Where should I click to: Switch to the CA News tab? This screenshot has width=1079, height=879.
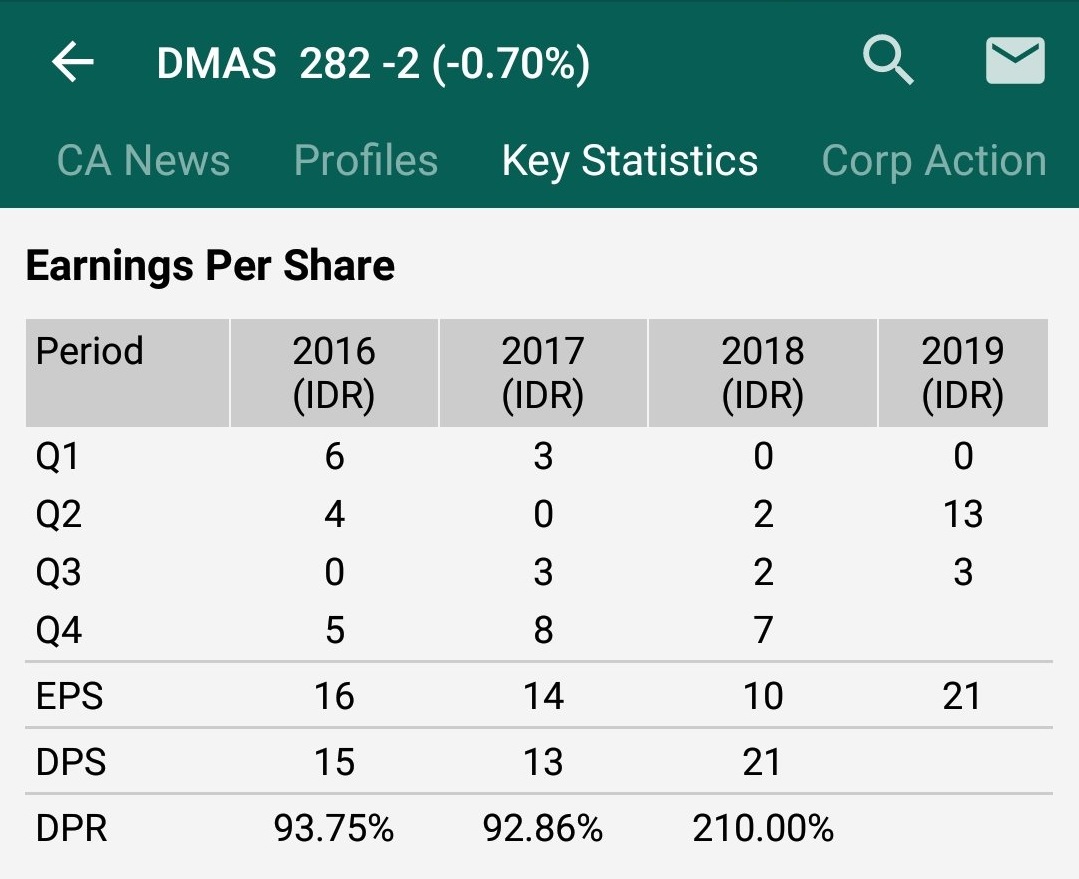(x=143, y=161)
